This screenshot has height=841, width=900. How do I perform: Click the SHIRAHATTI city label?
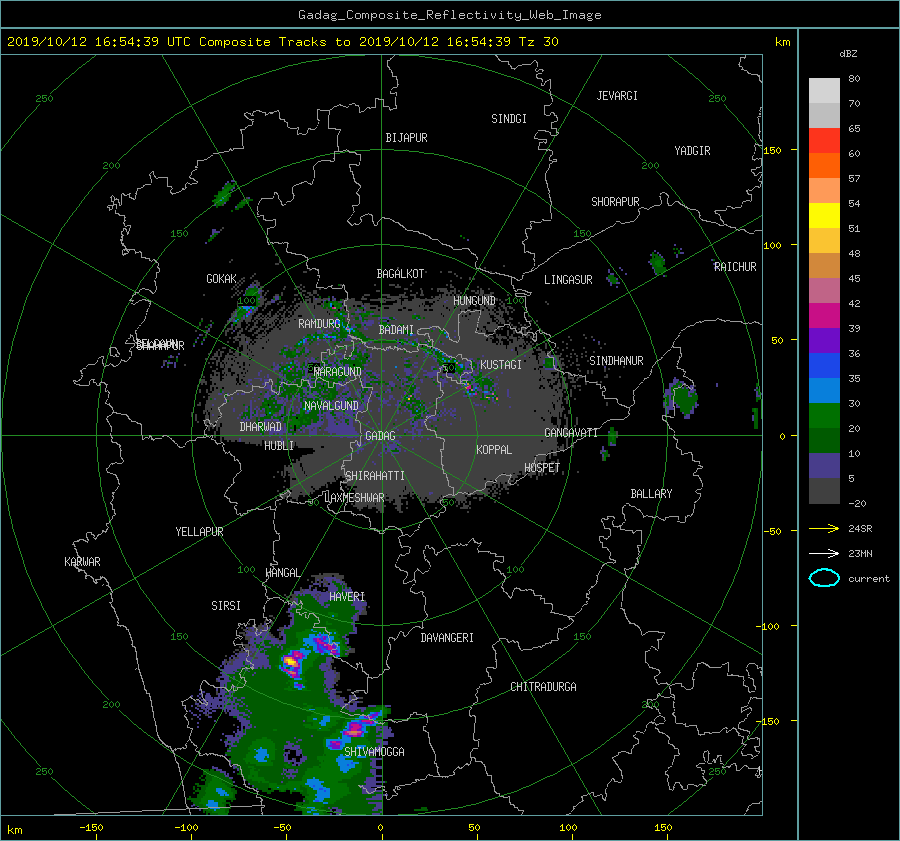coord(375,476)
